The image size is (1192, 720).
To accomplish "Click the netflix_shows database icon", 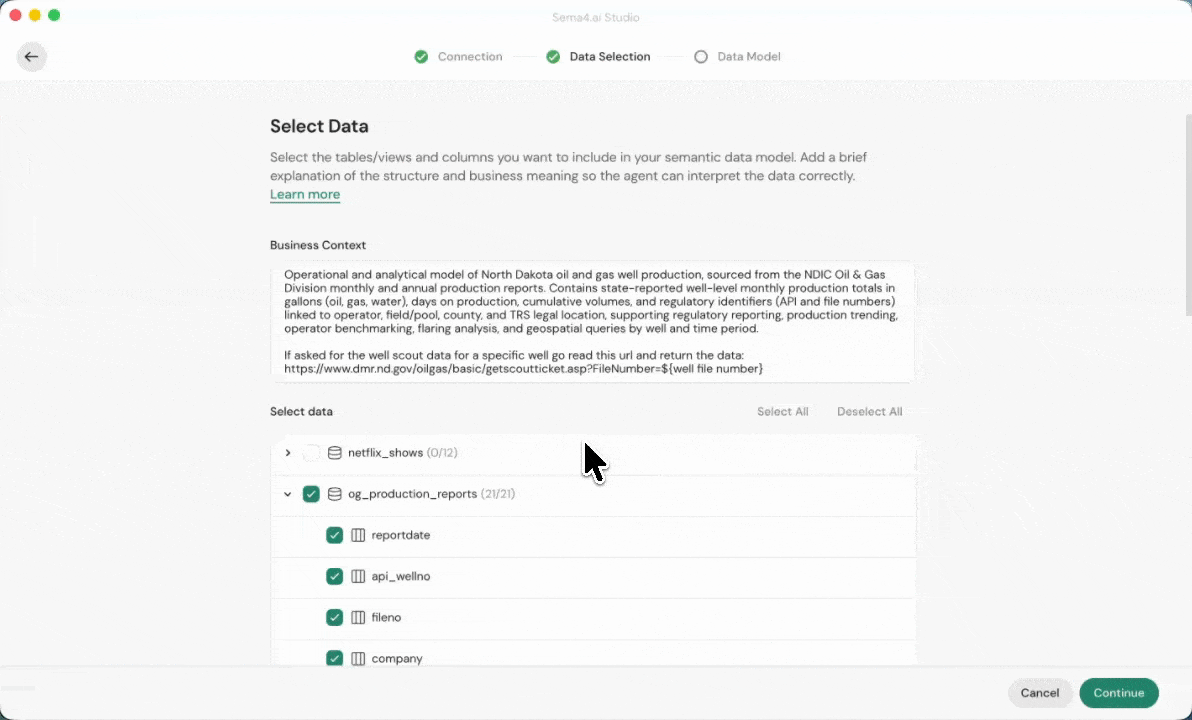I will pyautogui.click(x=335, y=453).
